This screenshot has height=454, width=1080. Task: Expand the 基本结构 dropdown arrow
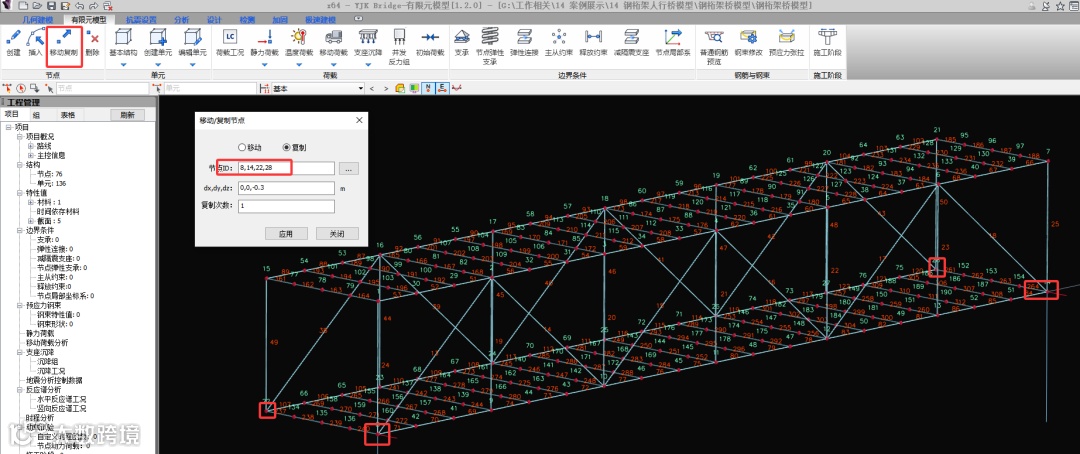[124, 65]
